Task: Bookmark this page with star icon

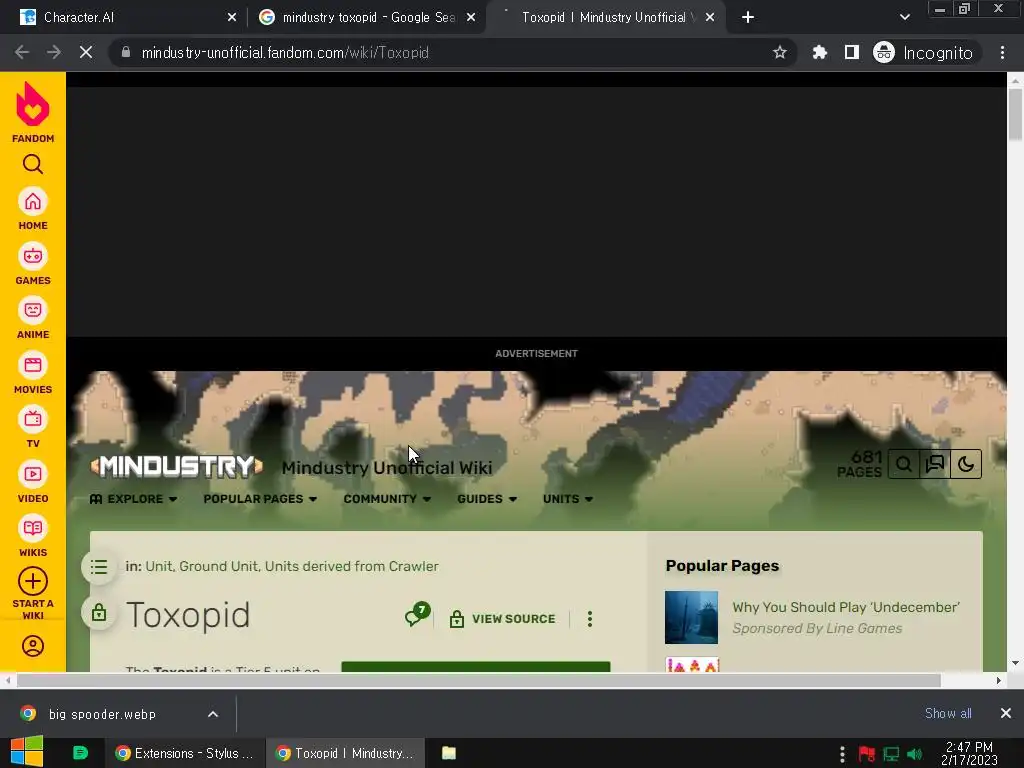Action: click(x=779, y=52)
